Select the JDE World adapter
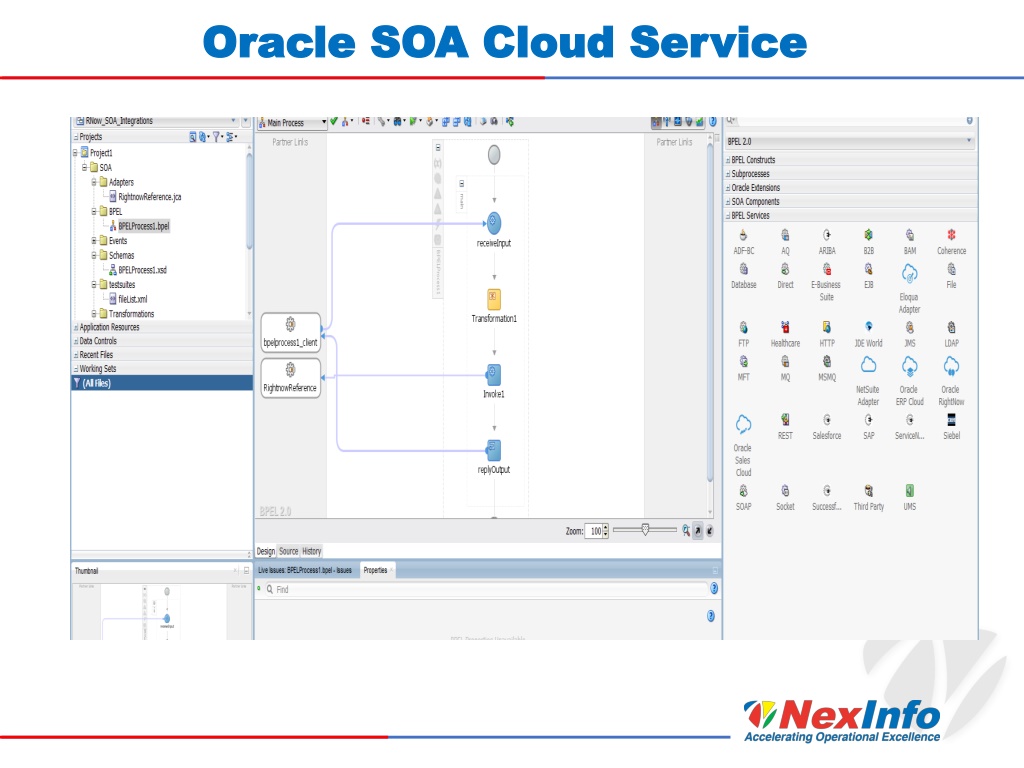 point(869,328)
